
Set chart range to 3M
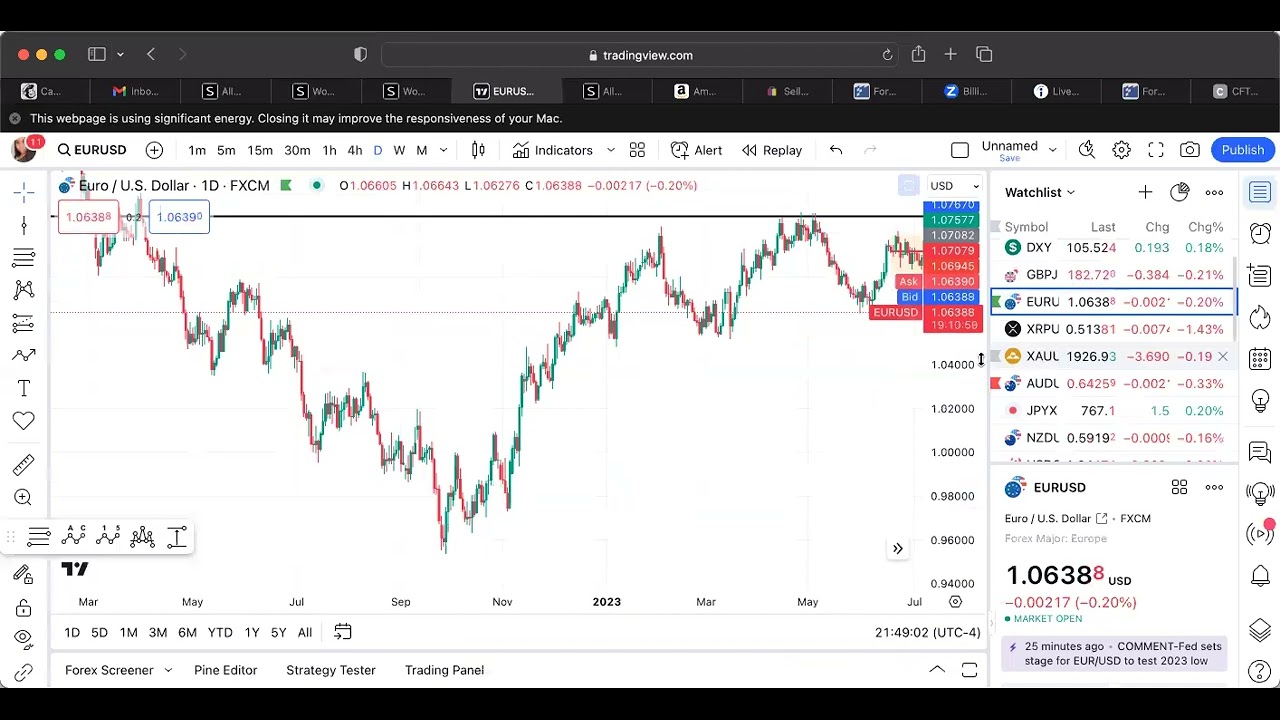tap(158, 632)
